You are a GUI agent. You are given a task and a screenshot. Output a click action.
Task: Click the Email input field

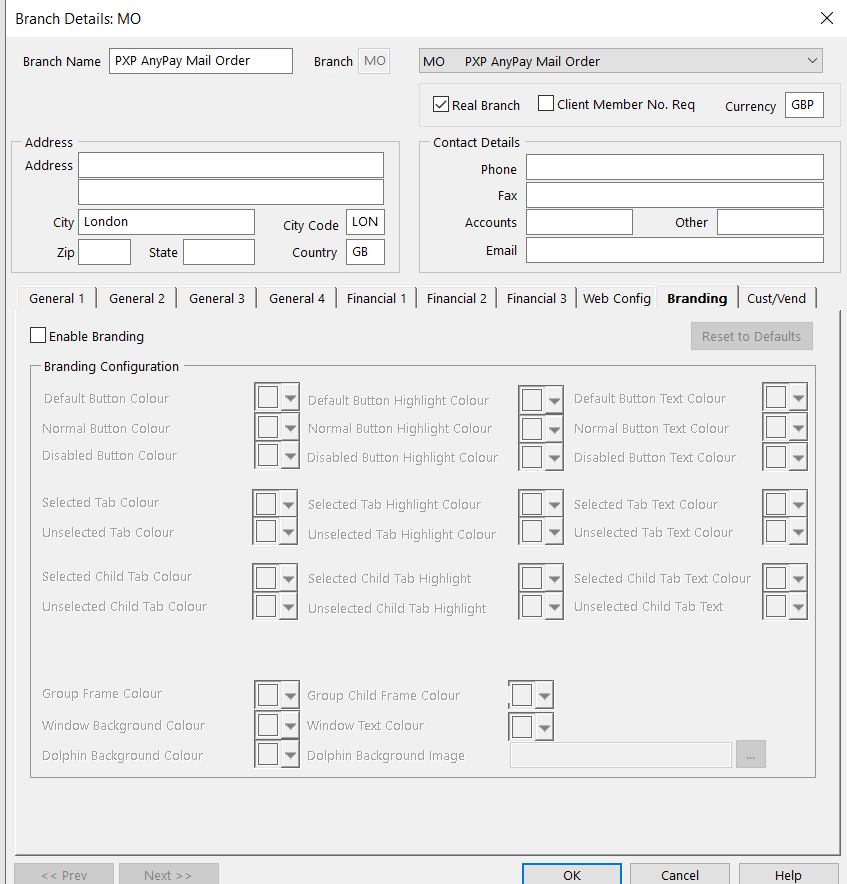tap(674, 250)
